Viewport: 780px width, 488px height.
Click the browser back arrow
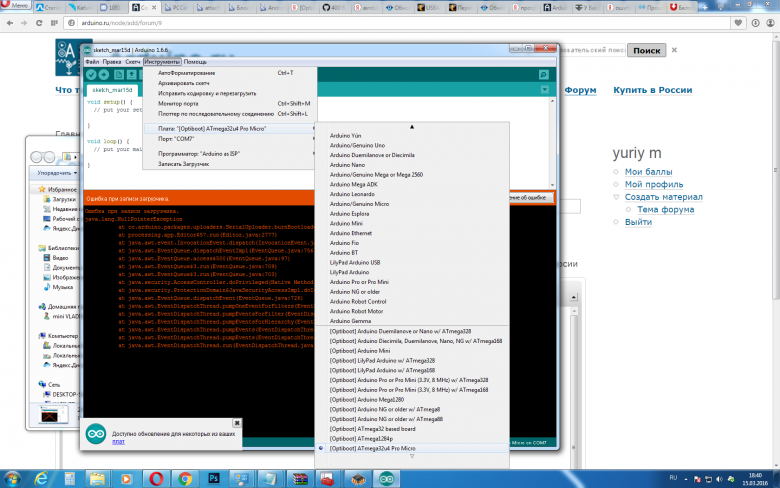click(9, 23)
